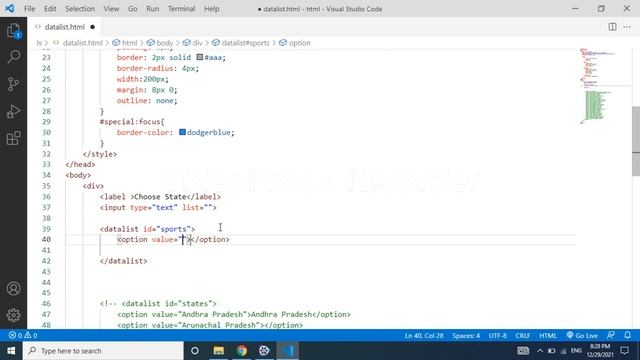Click line number 37 in gutter
Screen dimensions: 640x360
click(46, 207)
